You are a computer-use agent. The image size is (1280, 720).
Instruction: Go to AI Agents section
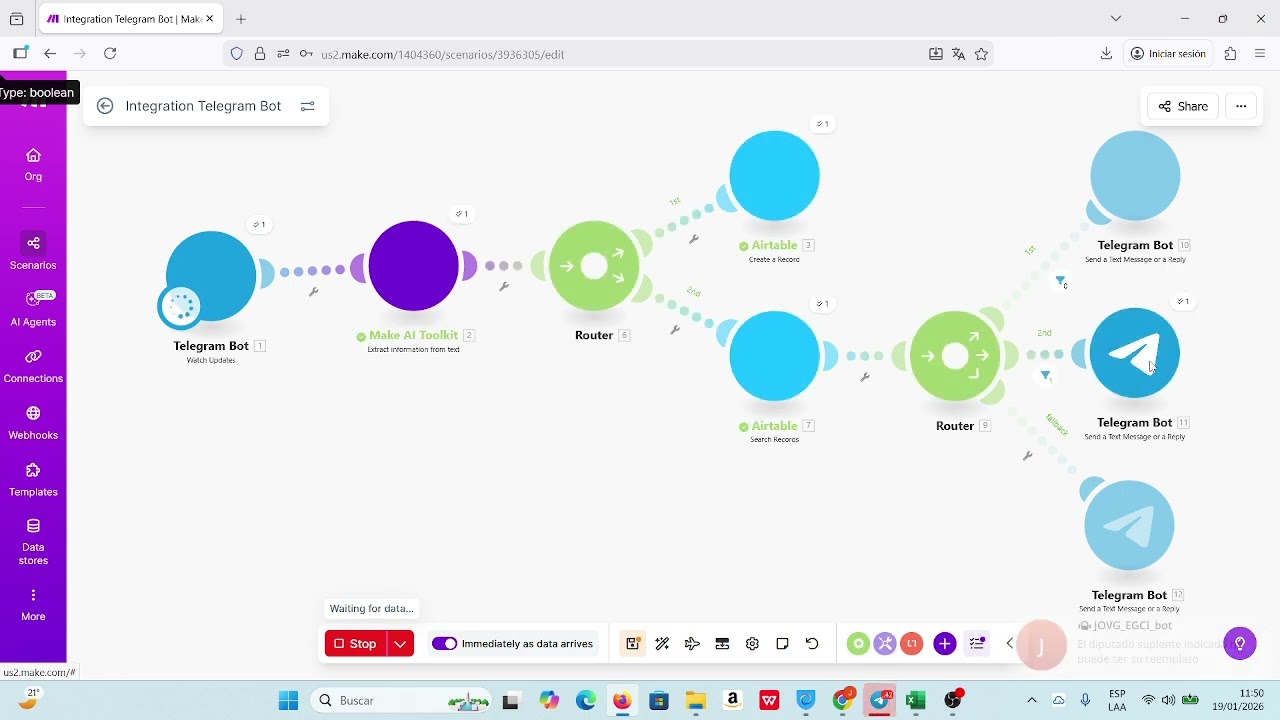click(x=33, y=309)
